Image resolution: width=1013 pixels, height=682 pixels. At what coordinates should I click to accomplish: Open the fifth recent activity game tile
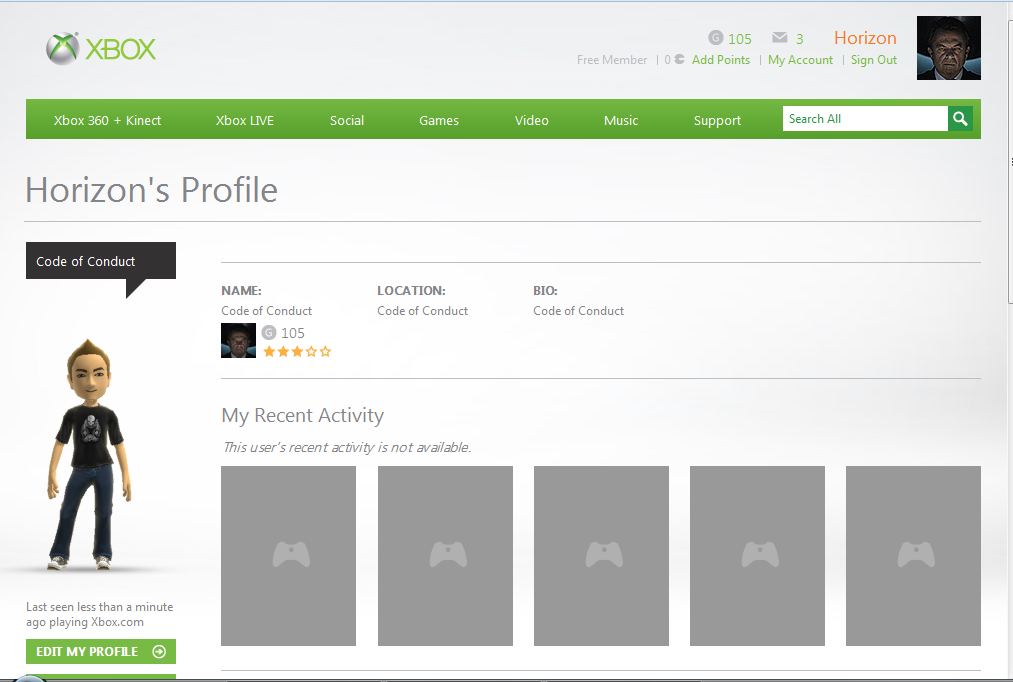click(x=914, y=555)
